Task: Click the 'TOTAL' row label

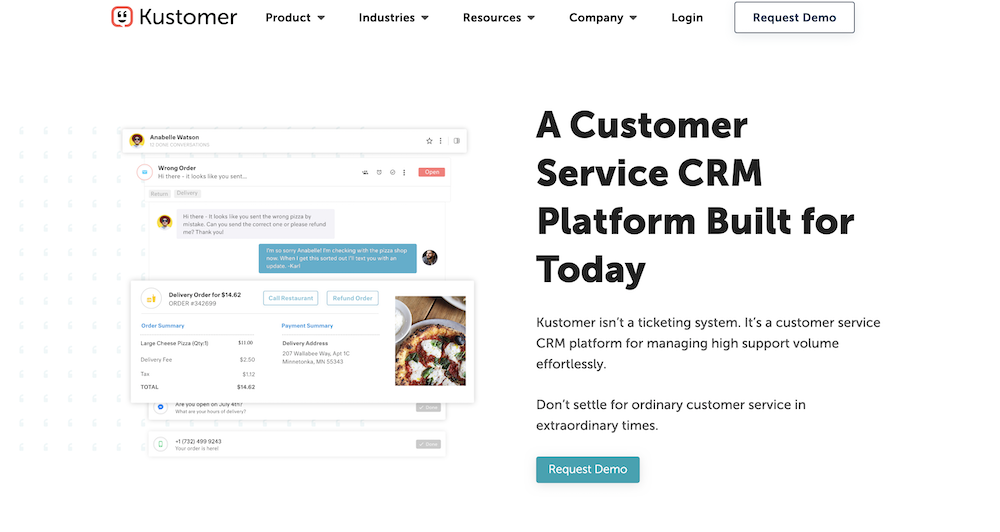Action: 149,387
